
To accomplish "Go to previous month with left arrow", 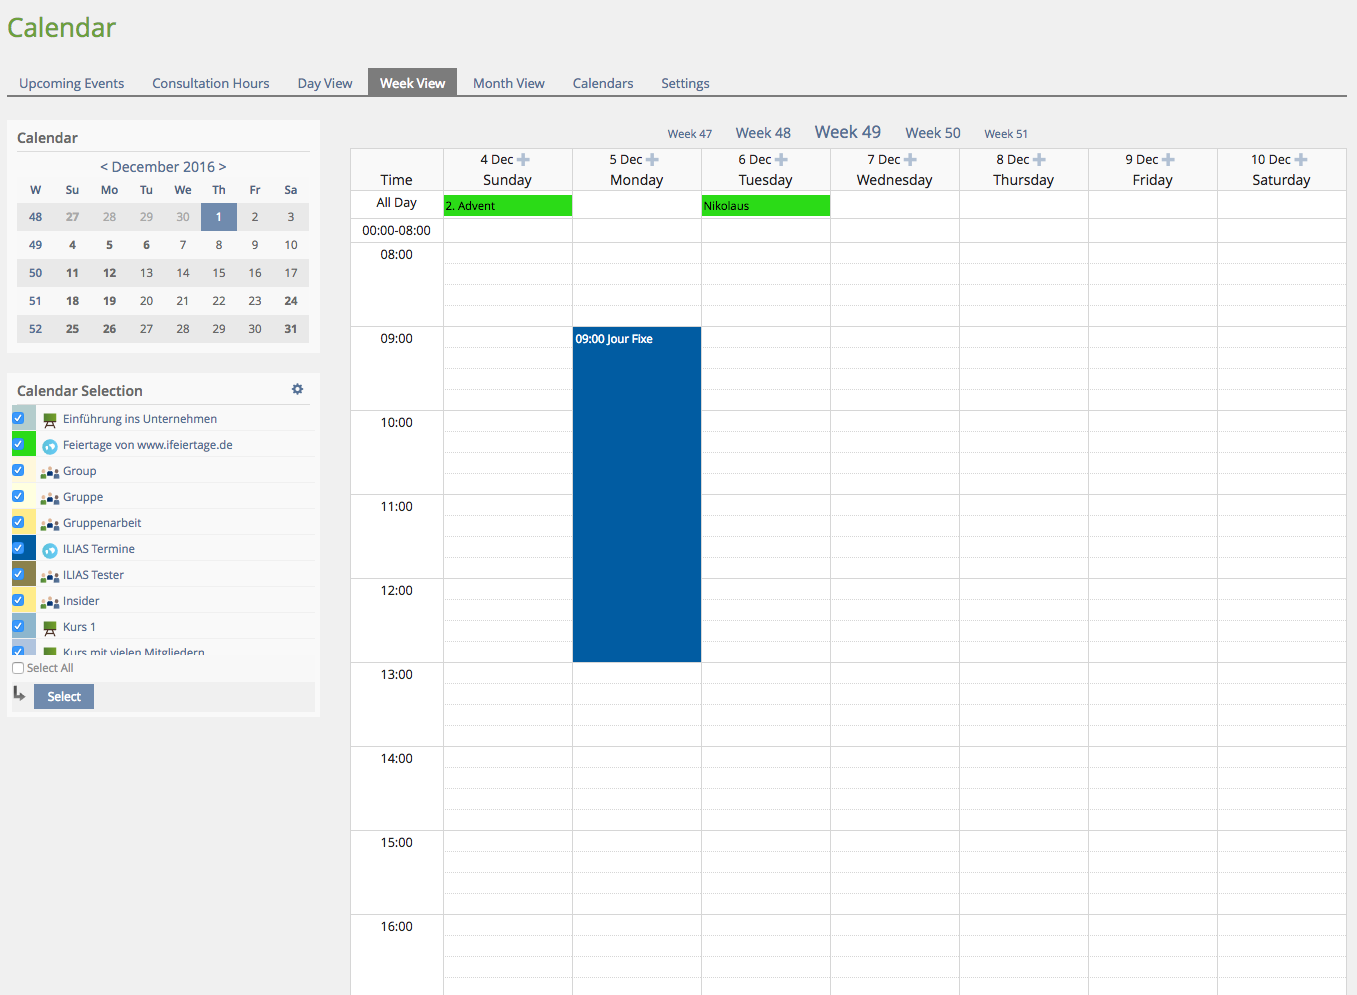I will coord(103,167).
